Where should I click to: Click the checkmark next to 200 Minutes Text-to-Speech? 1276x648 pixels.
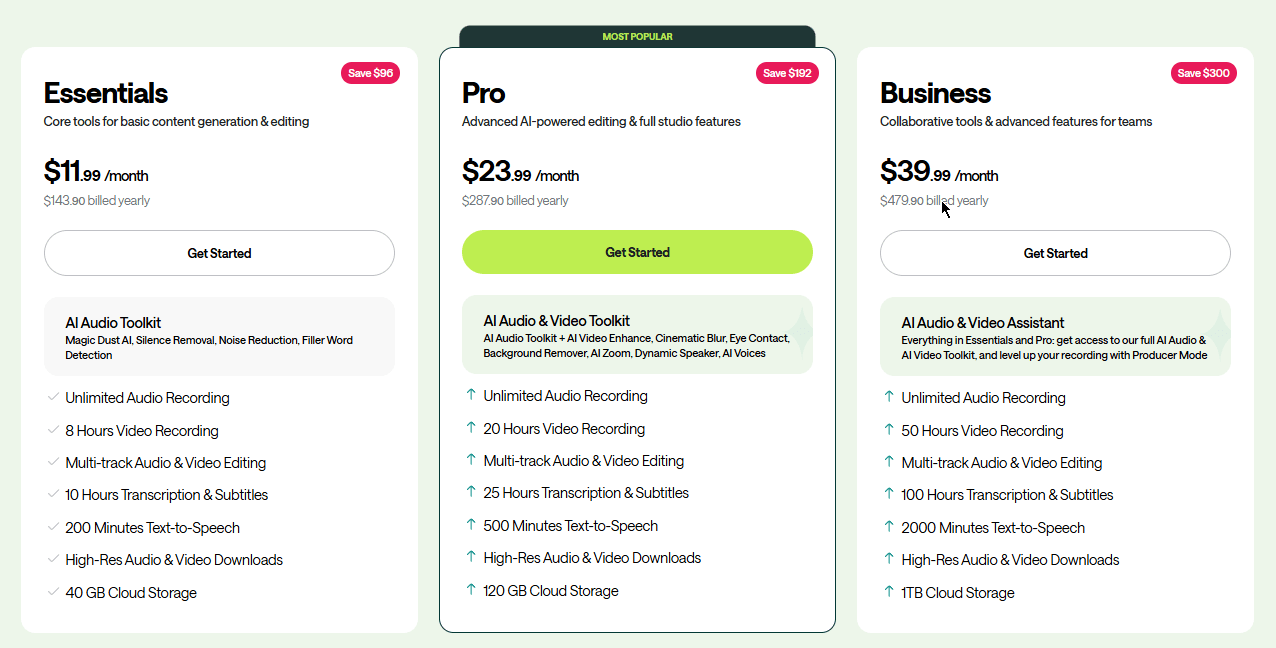(53, 527)
